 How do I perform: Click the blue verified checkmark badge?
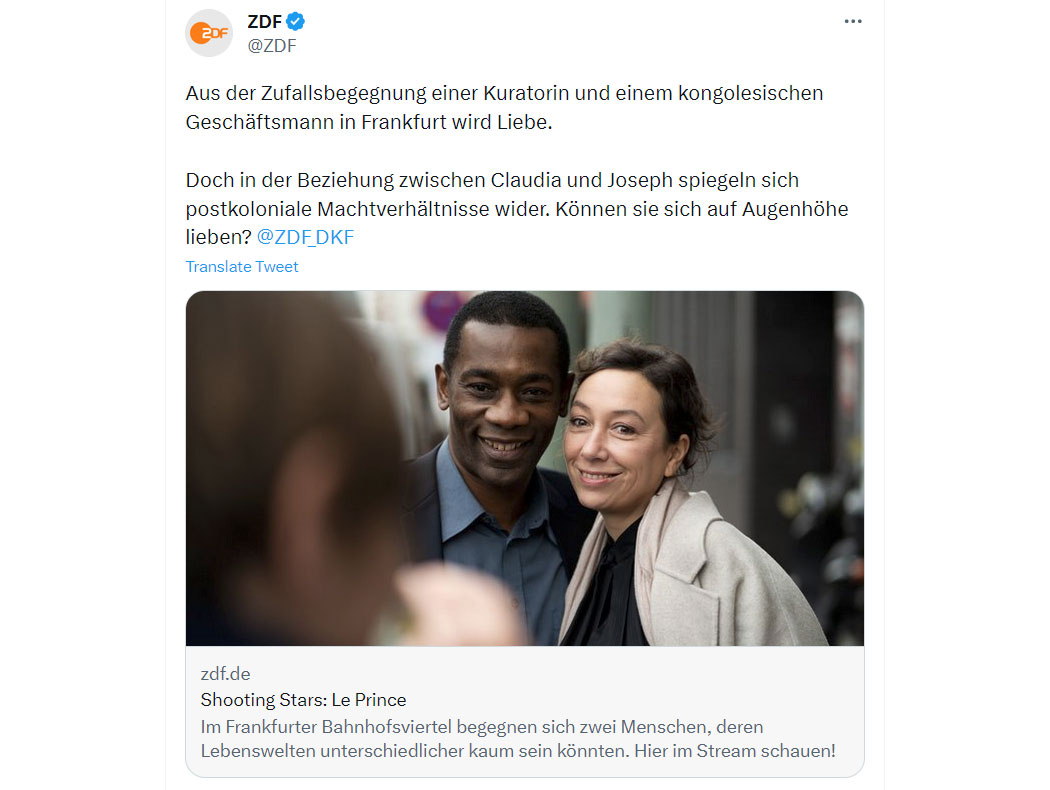tap(295, 21)
